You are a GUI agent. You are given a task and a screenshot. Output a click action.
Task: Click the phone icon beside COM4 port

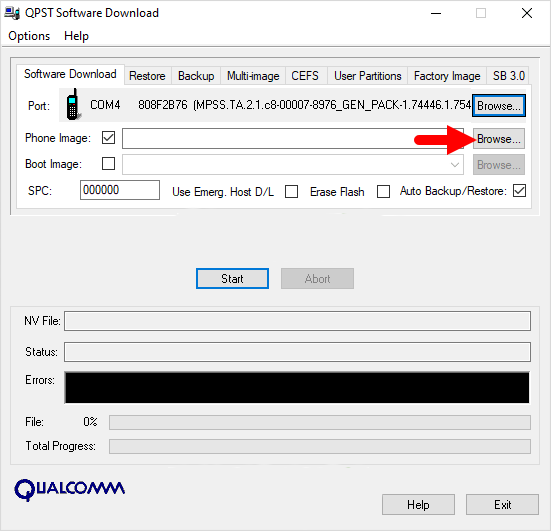pyautogui.click(x=73, y=104)
